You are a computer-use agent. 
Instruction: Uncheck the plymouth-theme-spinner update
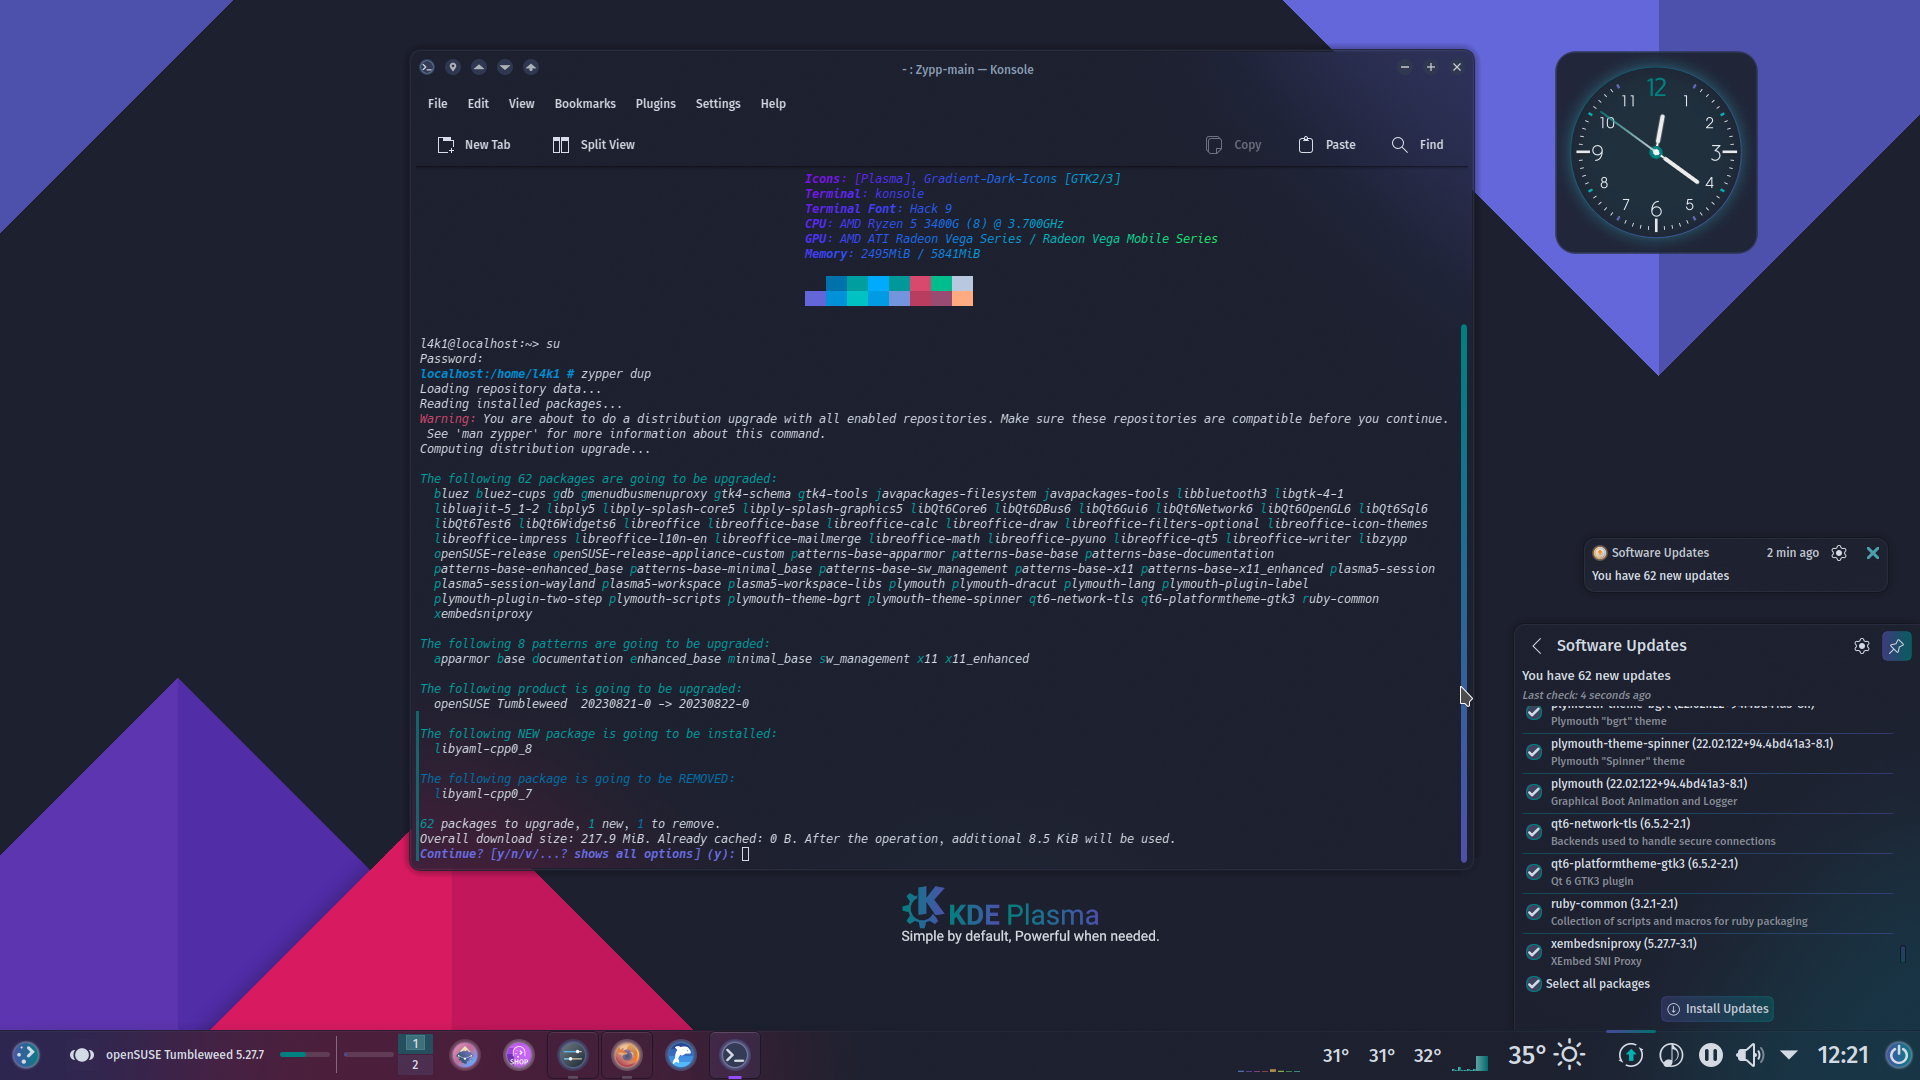click(x=1533, y=752)
